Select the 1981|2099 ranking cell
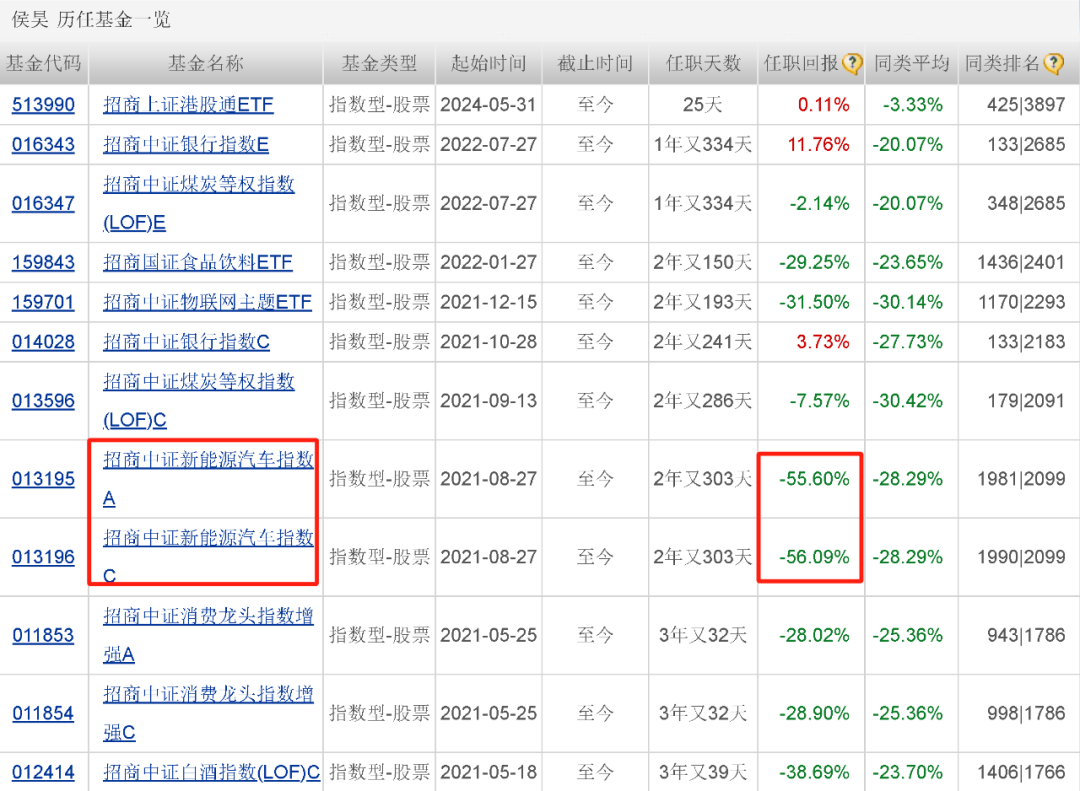1080x791 pixels. pyautogui.click(x=1021, y=479)
